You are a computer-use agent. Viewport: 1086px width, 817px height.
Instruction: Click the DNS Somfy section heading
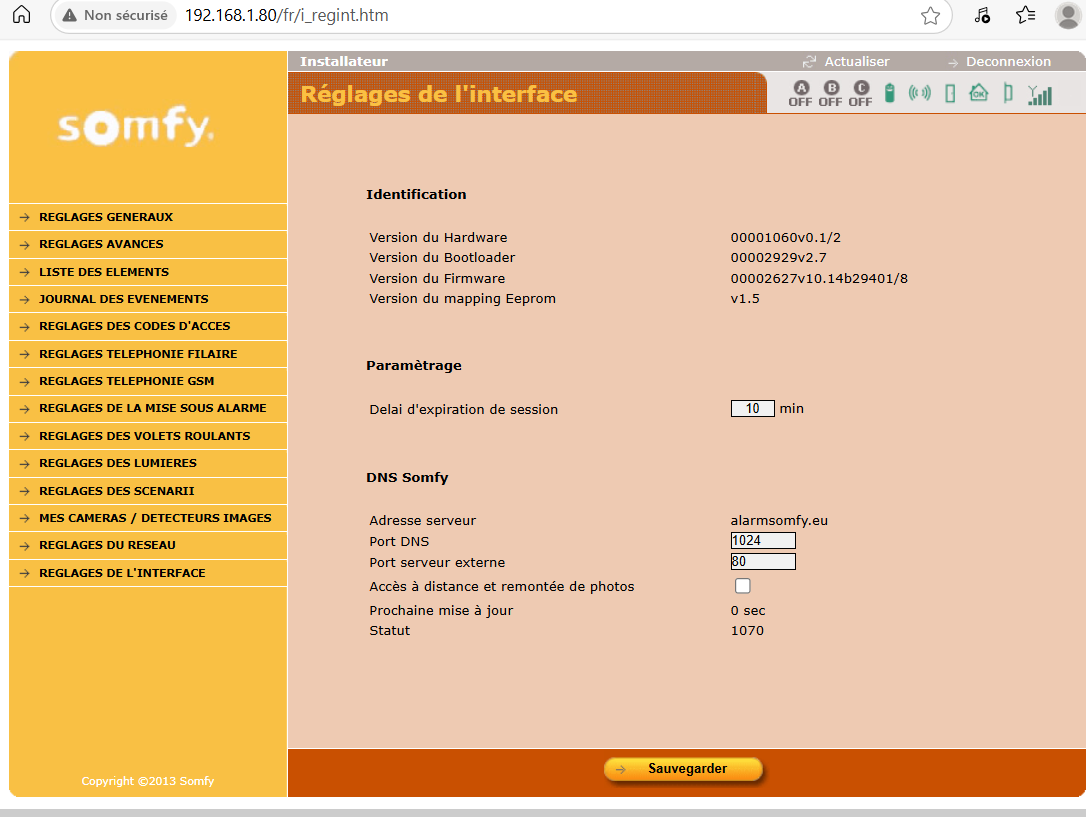407,478
